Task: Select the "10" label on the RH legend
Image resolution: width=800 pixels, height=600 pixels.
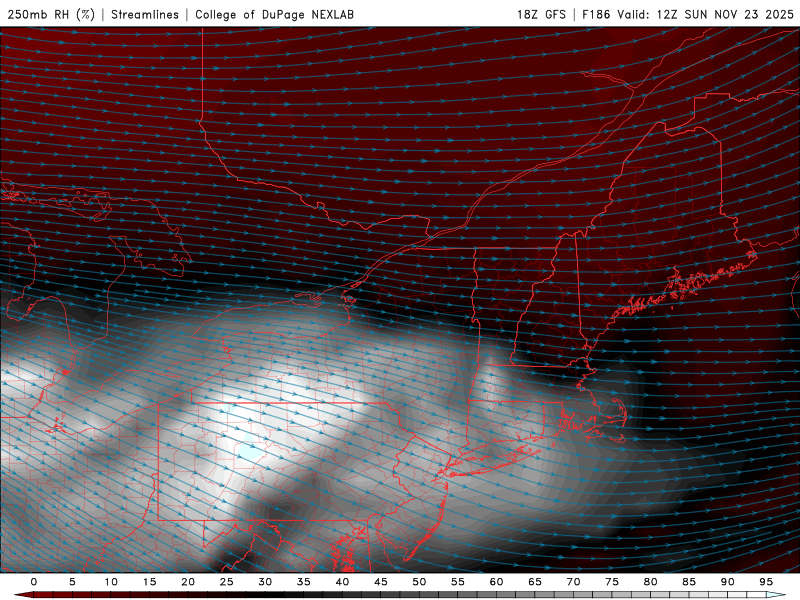Action: tap(111, 582)
